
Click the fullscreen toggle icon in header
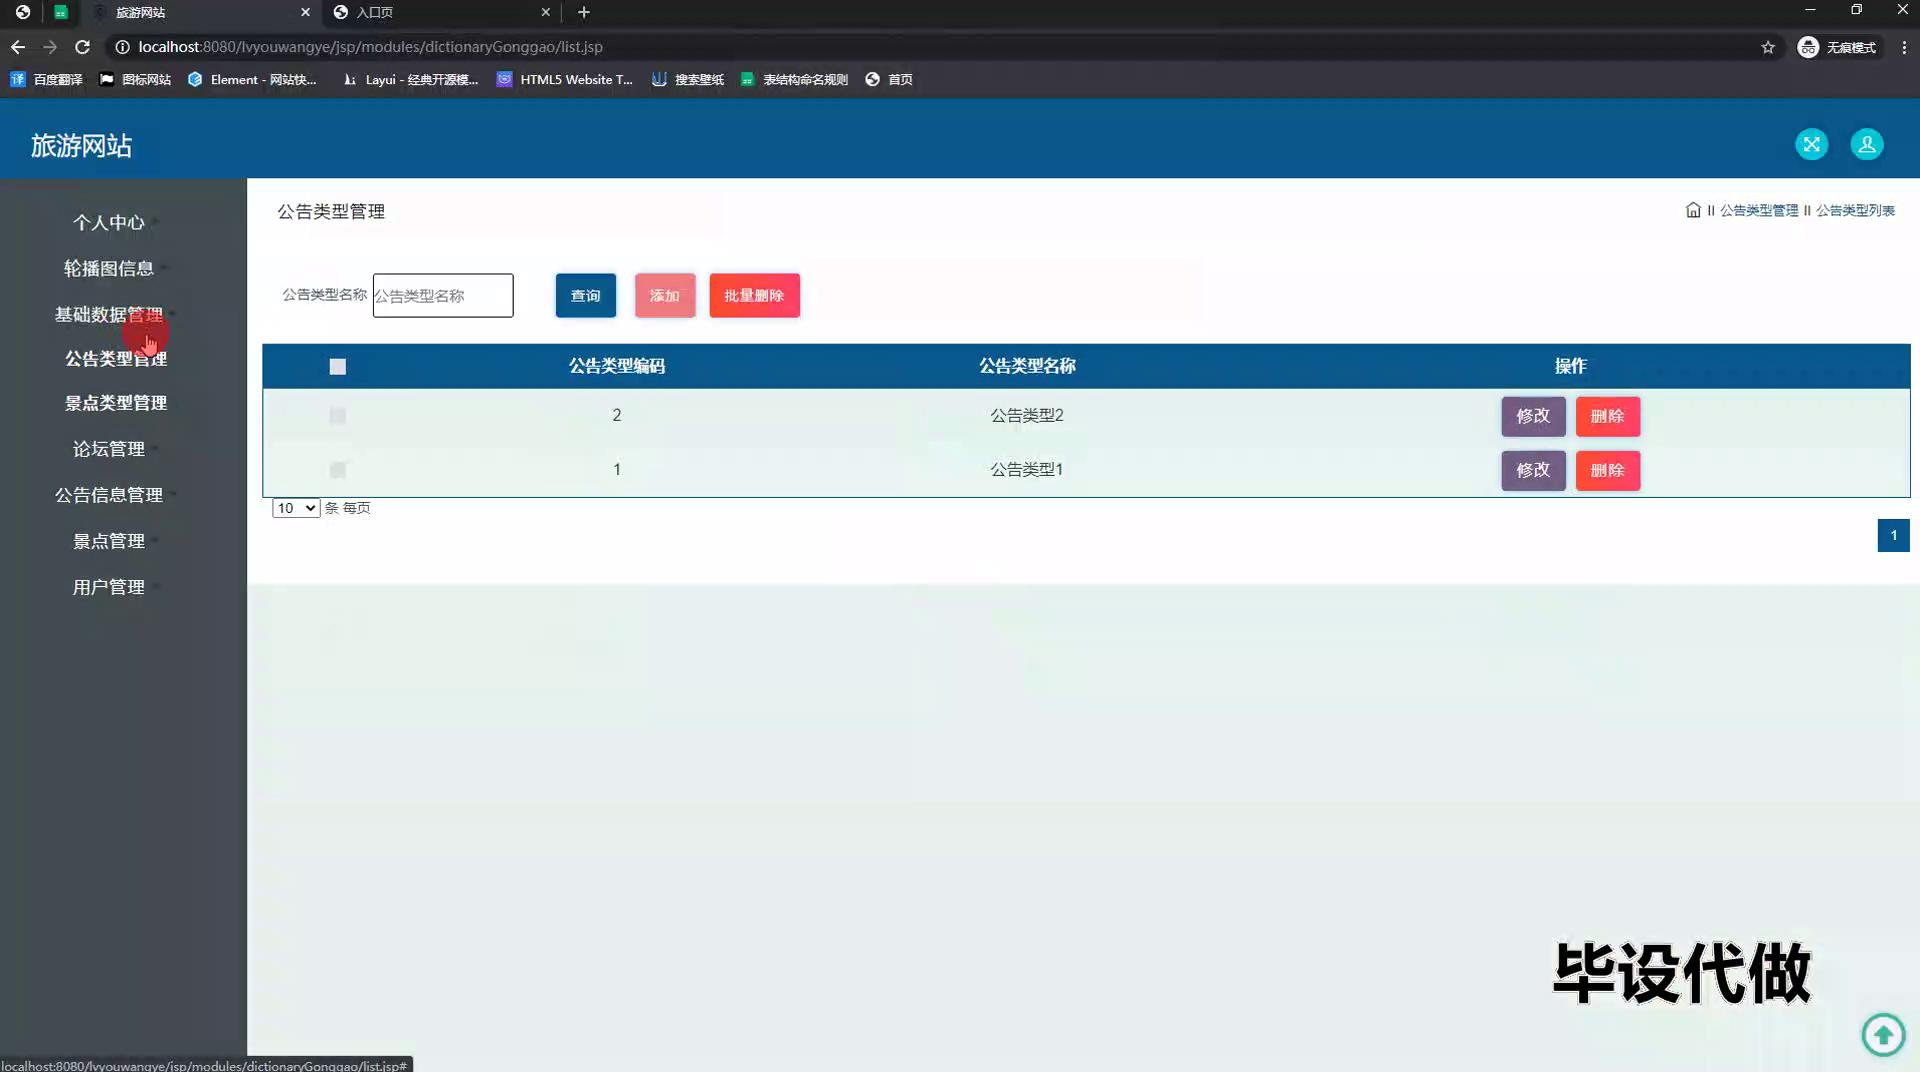[x=1811, y=144]
